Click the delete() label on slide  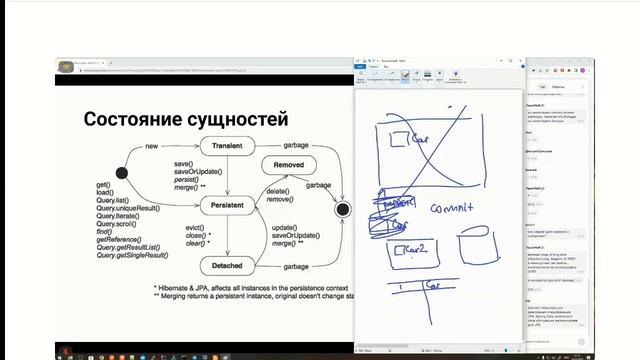click(x=278, y=191)
